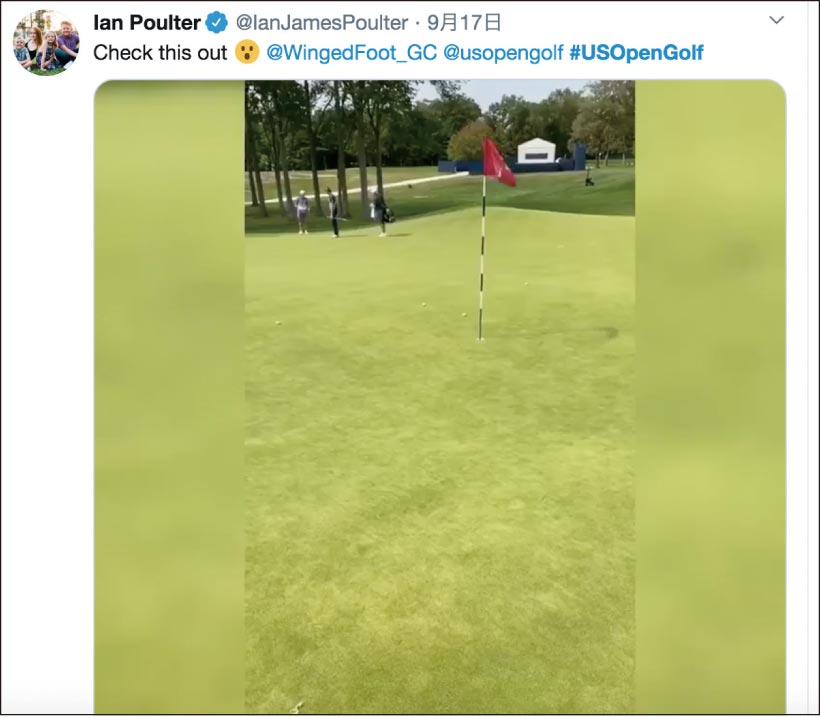Image resolution: width=820 pixels, height=717 pixels.
Task: Open the @WingedFoot_GC mention
Action: [351, 53]
